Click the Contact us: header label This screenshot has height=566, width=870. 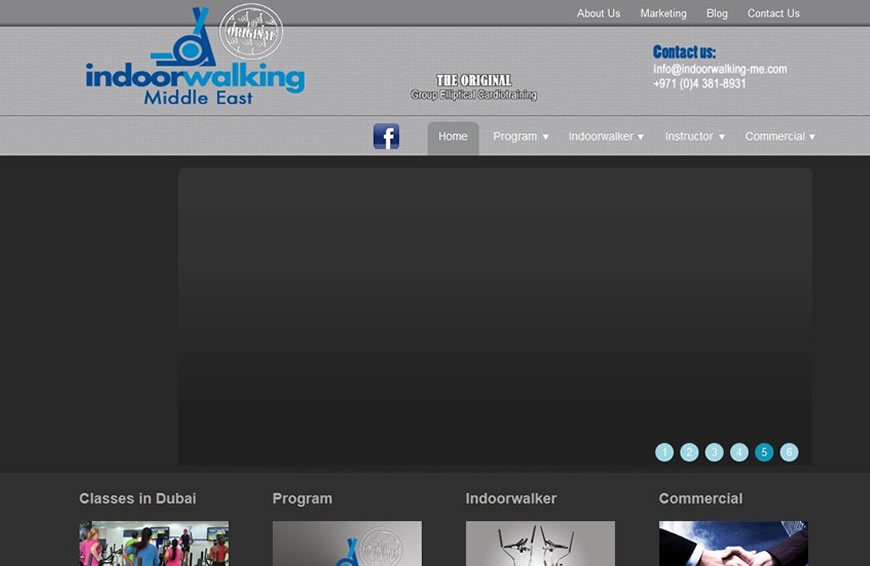pyautogui.click(x=684, y=52)
